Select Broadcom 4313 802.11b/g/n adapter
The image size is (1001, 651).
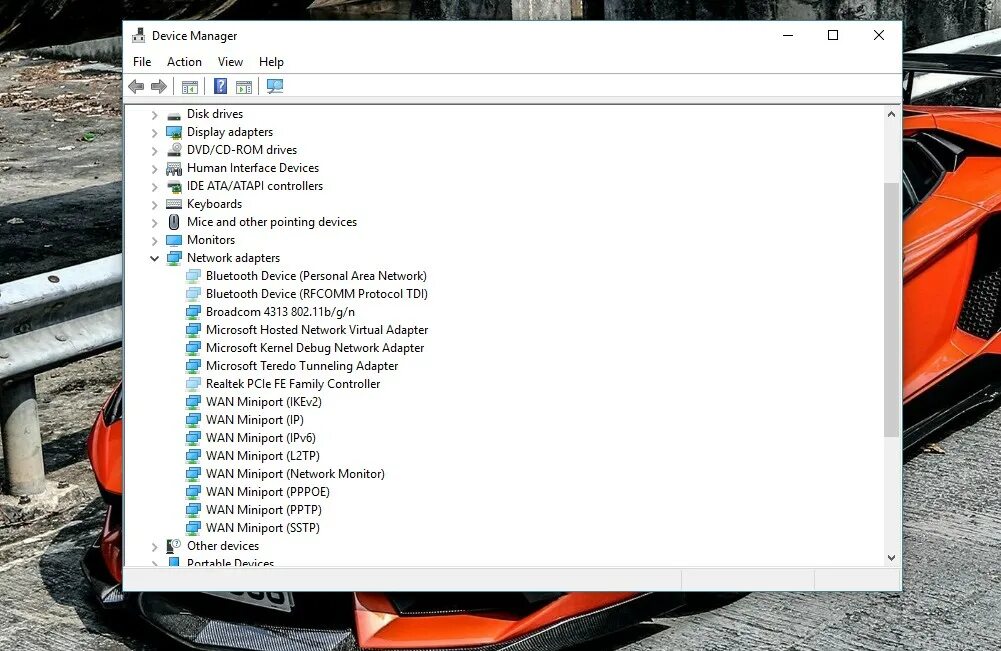(280, 311)
